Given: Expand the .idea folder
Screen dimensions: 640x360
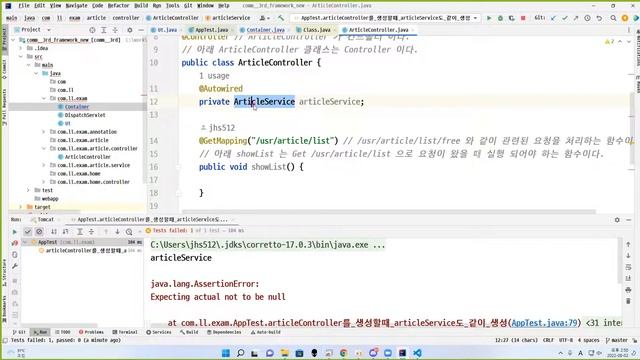Looking at the screenshot, I should [x=21, y=48].
